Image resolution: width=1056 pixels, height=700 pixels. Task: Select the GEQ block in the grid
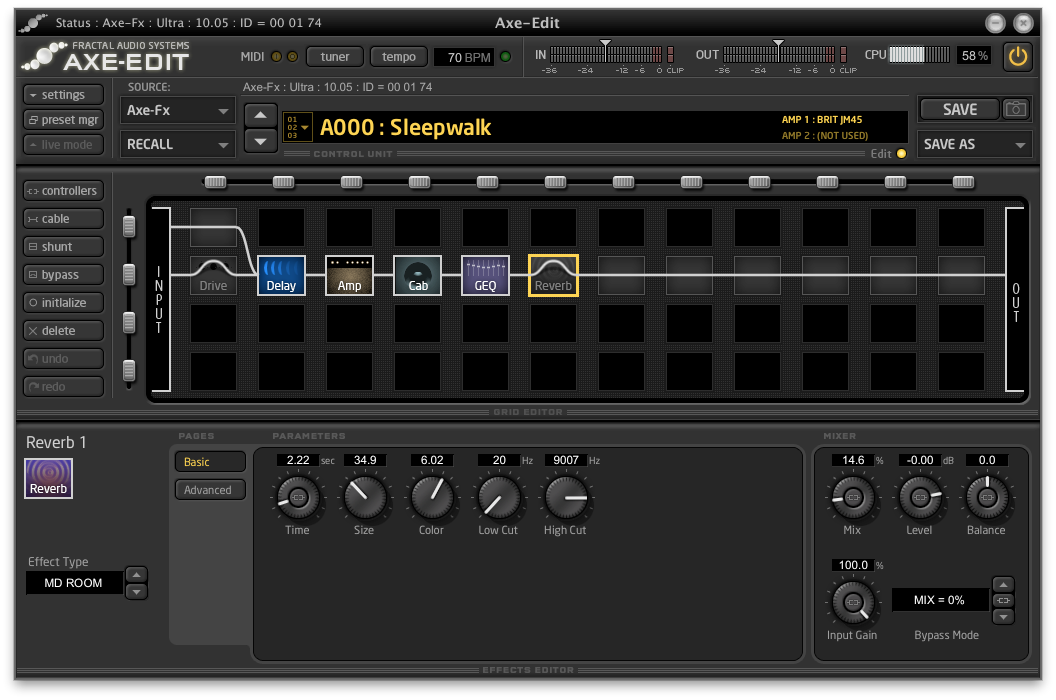click(486, 275)
